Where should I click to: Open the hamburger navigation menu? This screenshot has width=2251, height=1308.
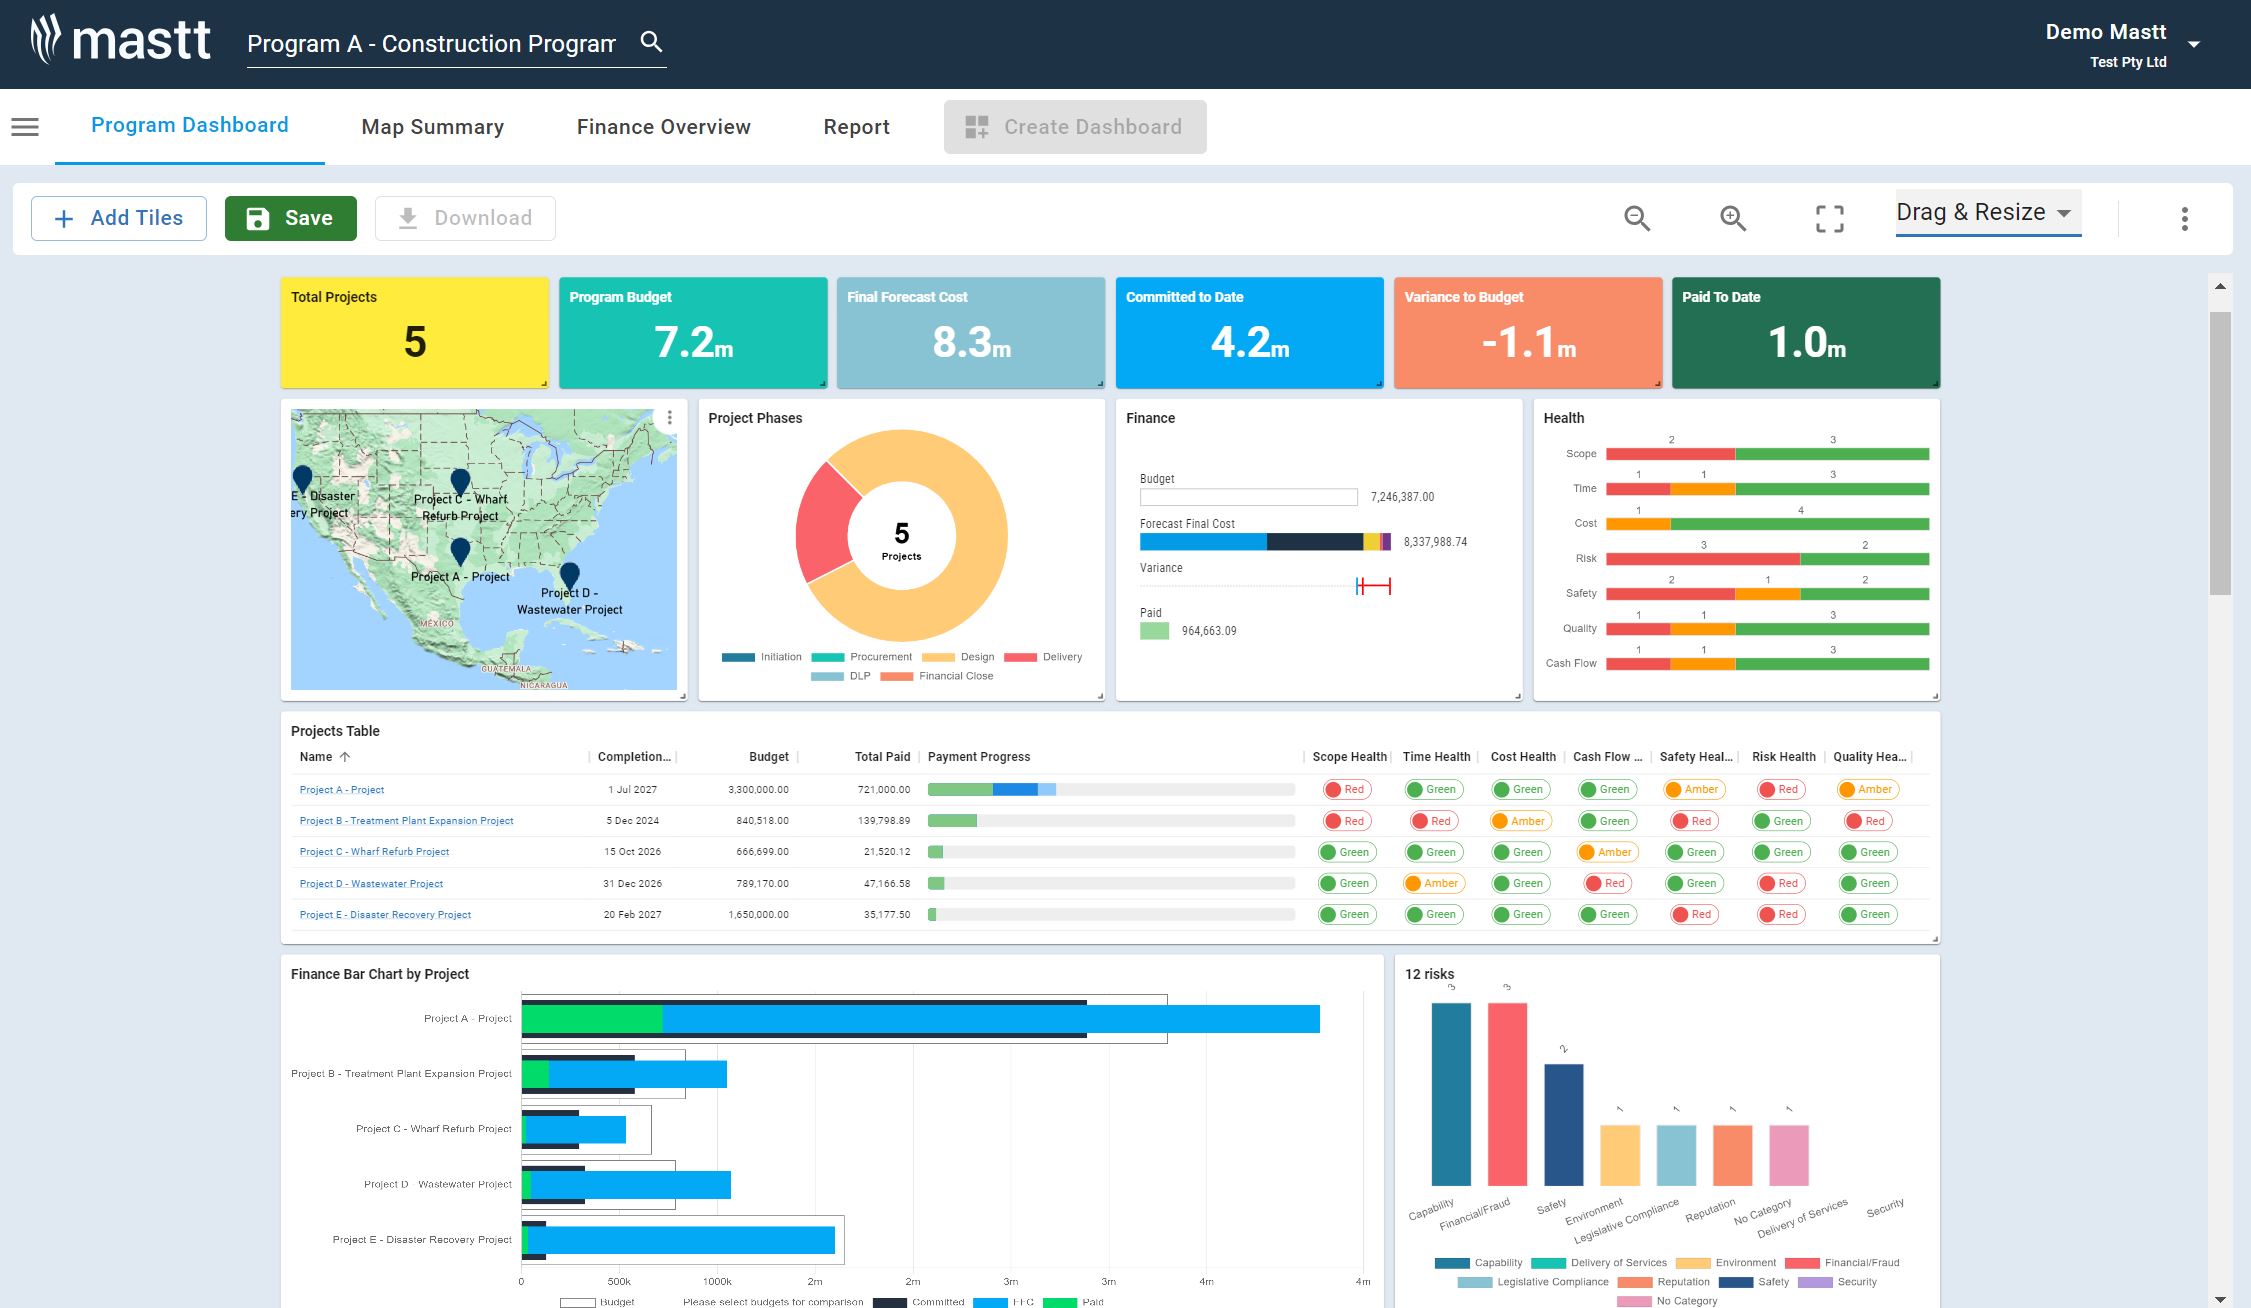coord(25,127)
